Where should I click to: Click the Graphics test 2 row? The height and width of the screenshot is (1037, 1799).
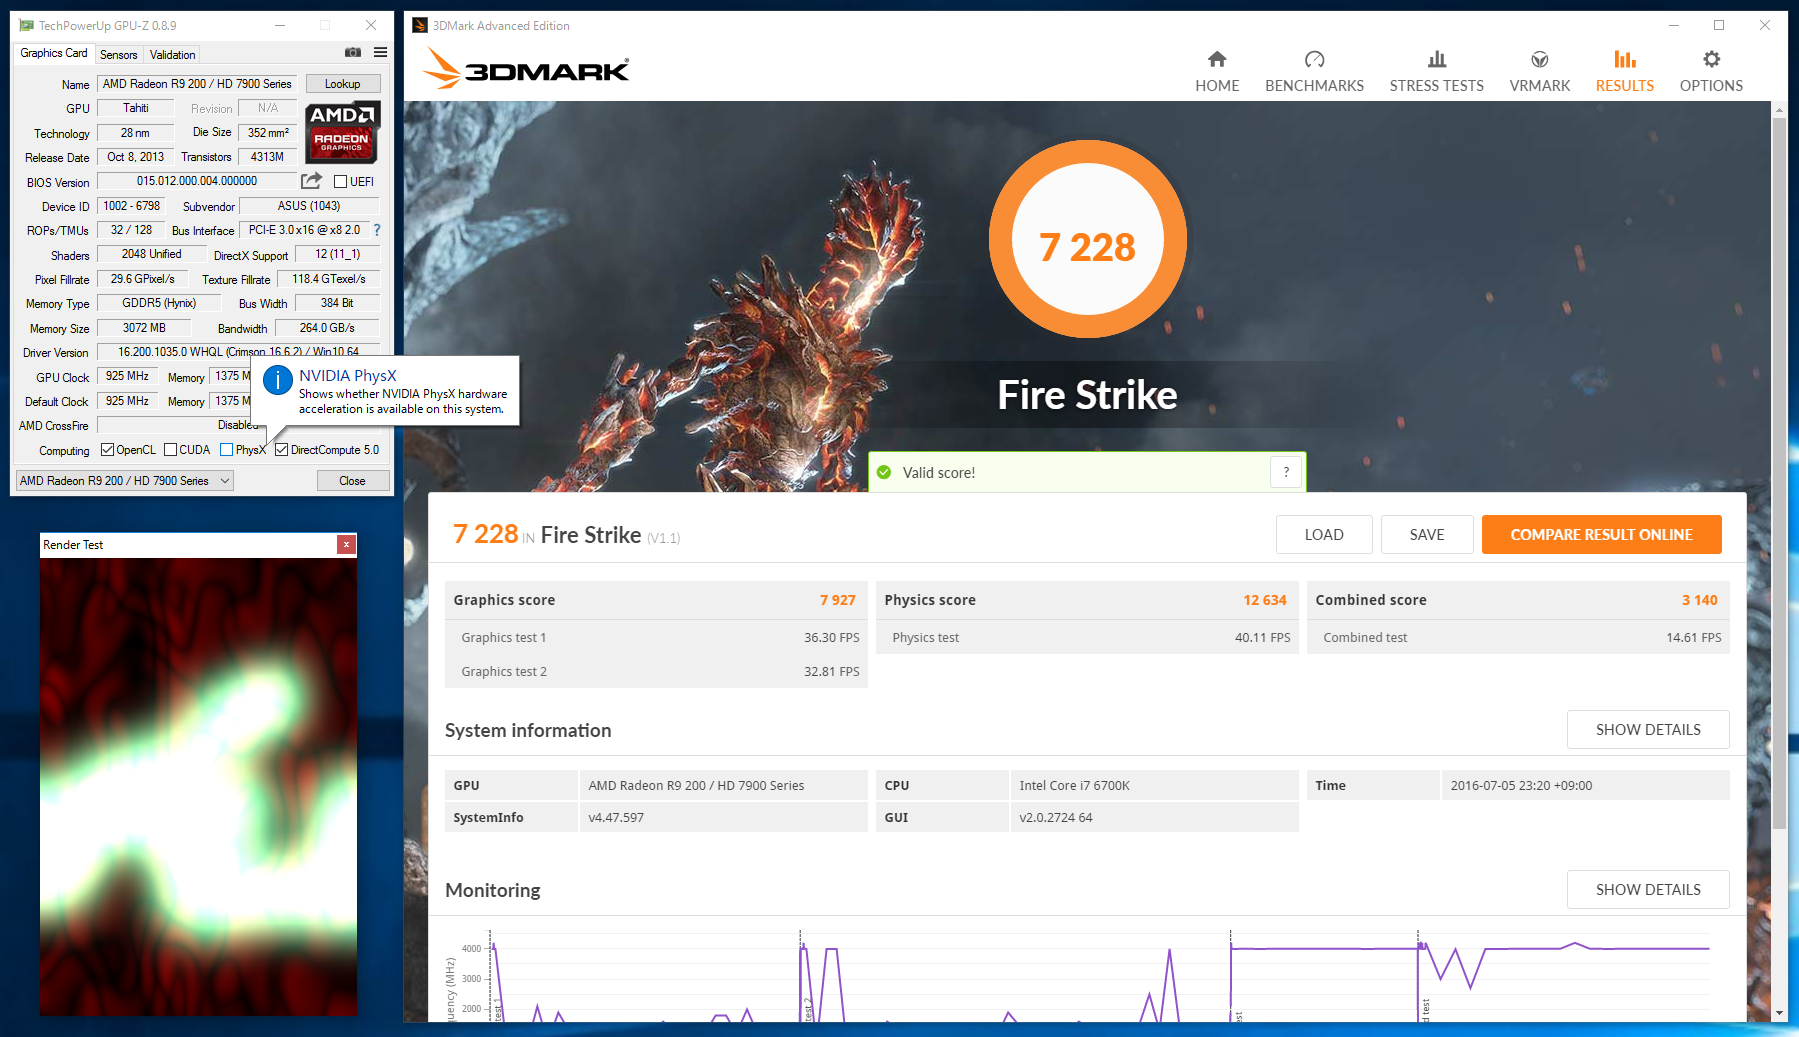pyautogui.click(x=656, y=671)
